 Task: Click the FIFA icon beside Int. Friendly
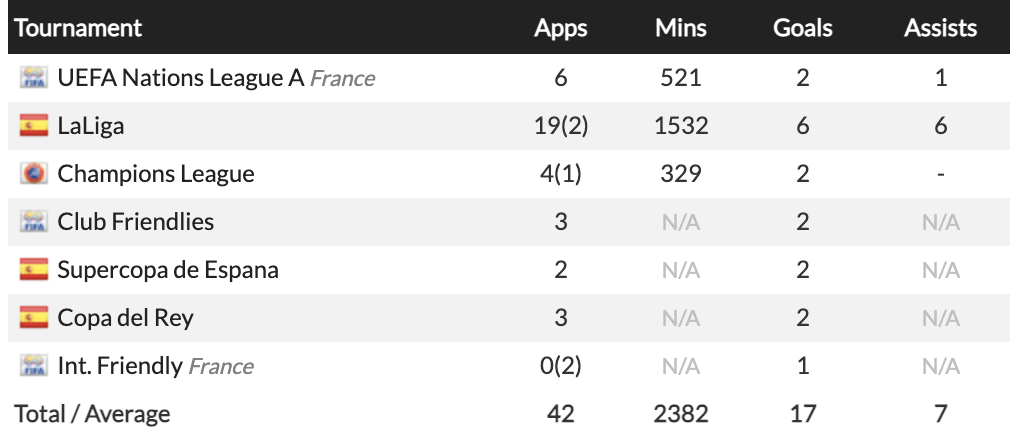coord(34,366)
